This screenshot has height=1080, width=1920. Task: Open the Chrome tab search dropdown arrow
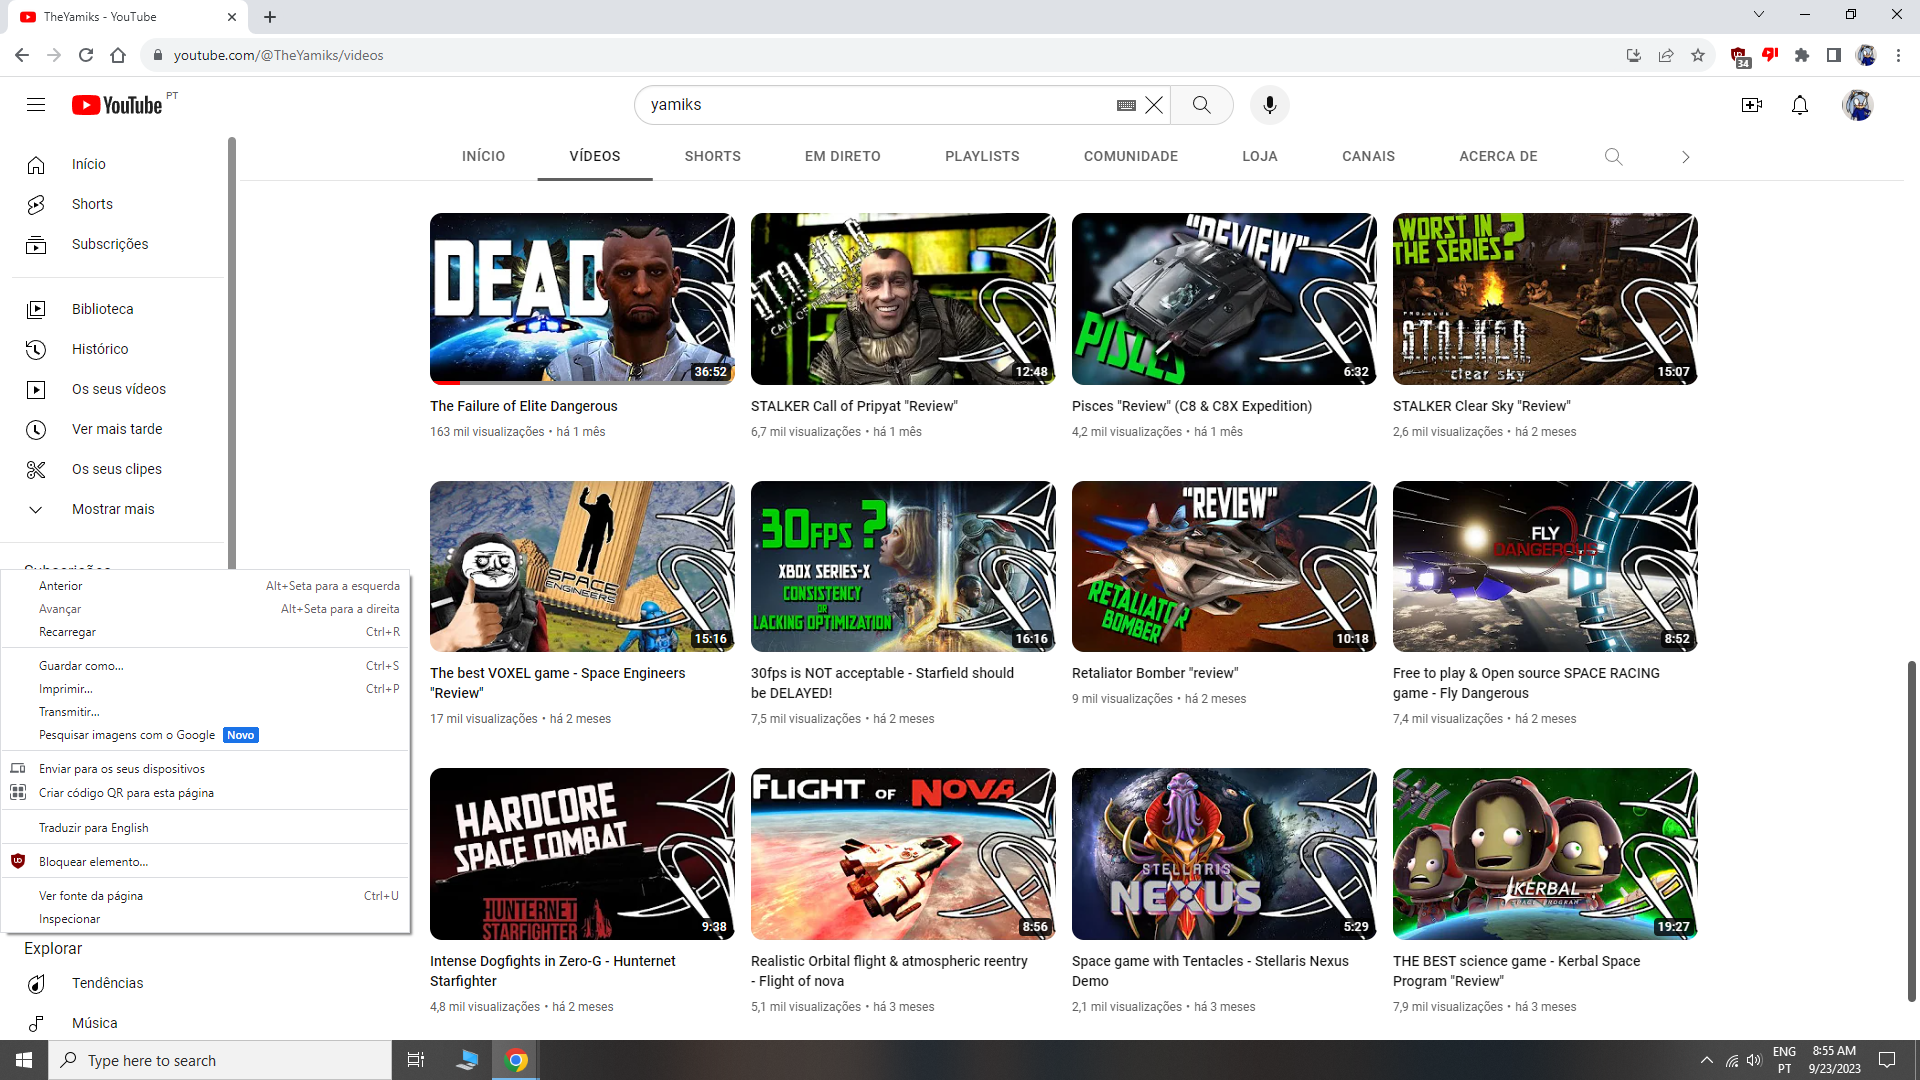1759,14
